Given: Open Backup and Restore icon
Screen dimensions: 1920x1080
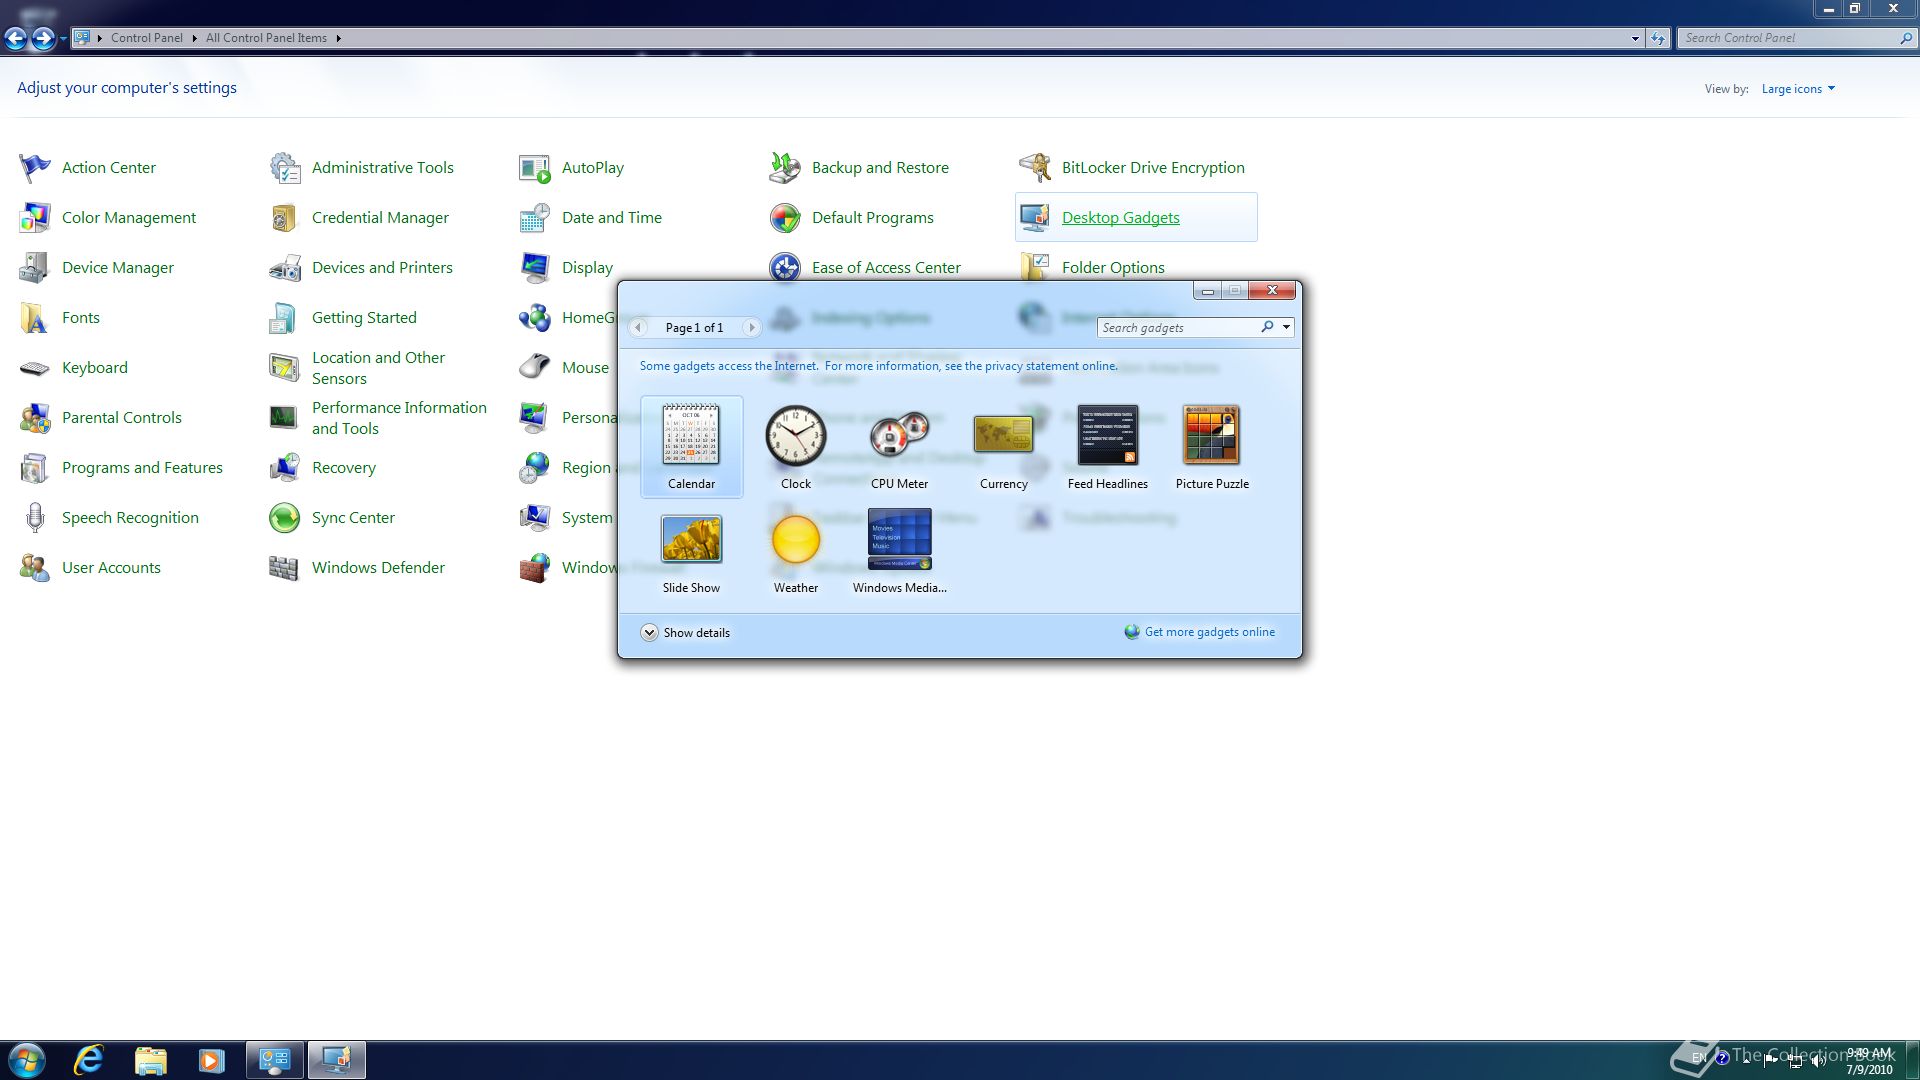Looking at the screenshot, I should [x=785, y=168].
